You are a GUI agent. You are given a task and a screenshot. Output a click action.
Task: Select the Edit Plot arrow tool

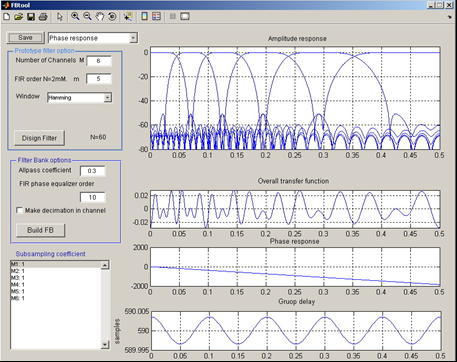click(x=60, y=17)
